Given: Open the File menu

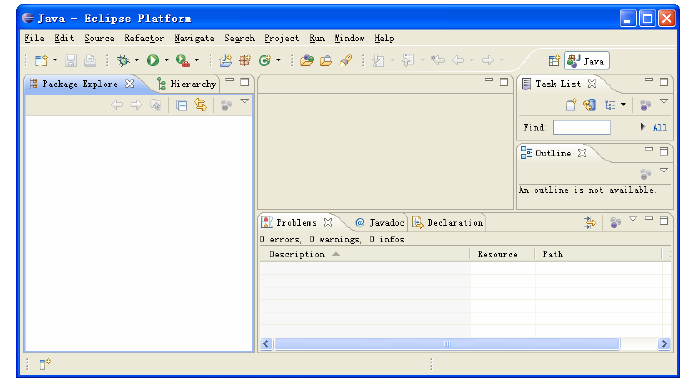Looking at the screenshot, I should pyautogui.click(x=34, y=39).
